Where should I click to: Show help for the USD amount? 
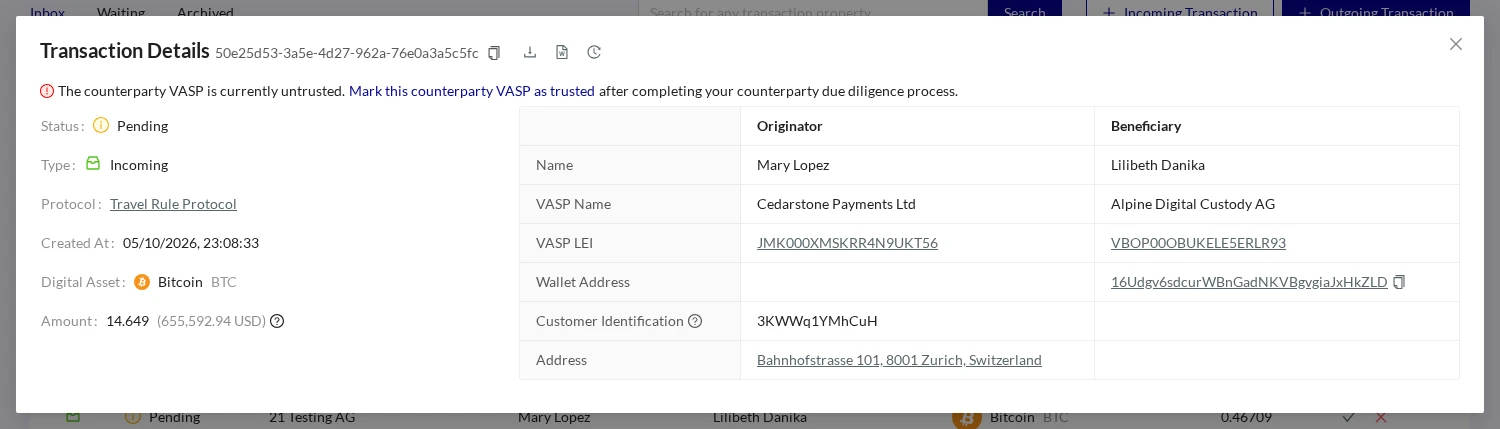tap(277, 321)
